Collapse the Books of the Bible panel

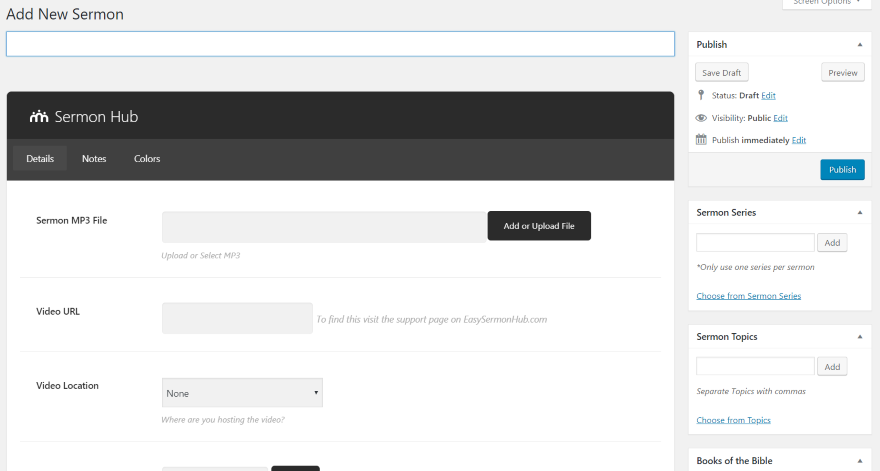click(860, 460)
